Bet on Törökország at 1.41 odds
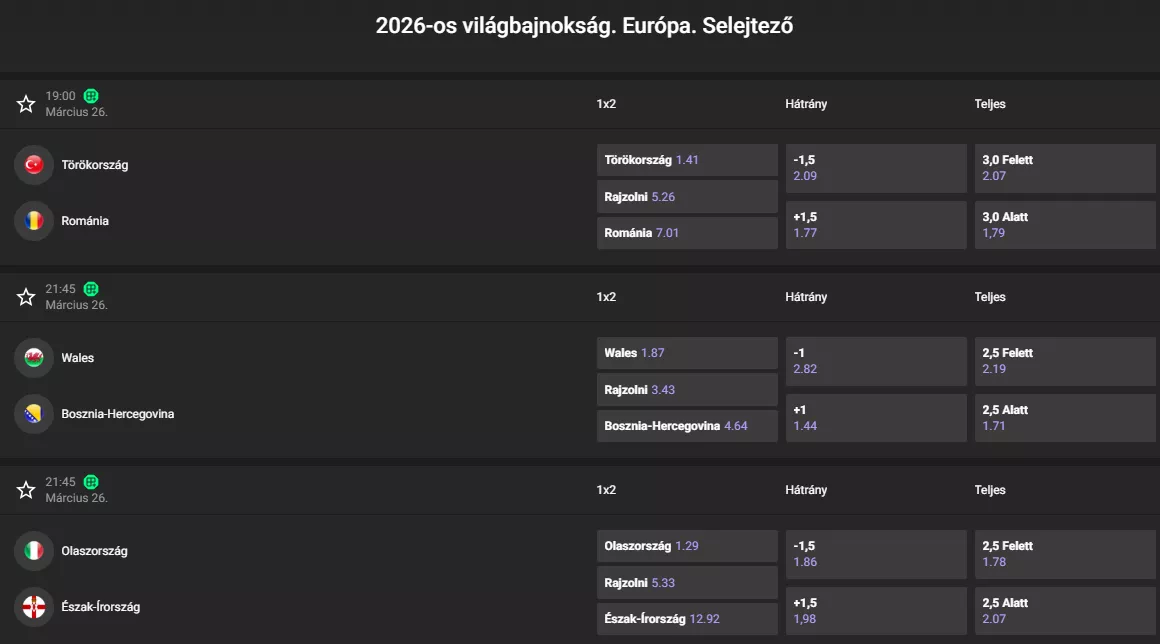This screenshot has width=1160, height=644. 687,160
